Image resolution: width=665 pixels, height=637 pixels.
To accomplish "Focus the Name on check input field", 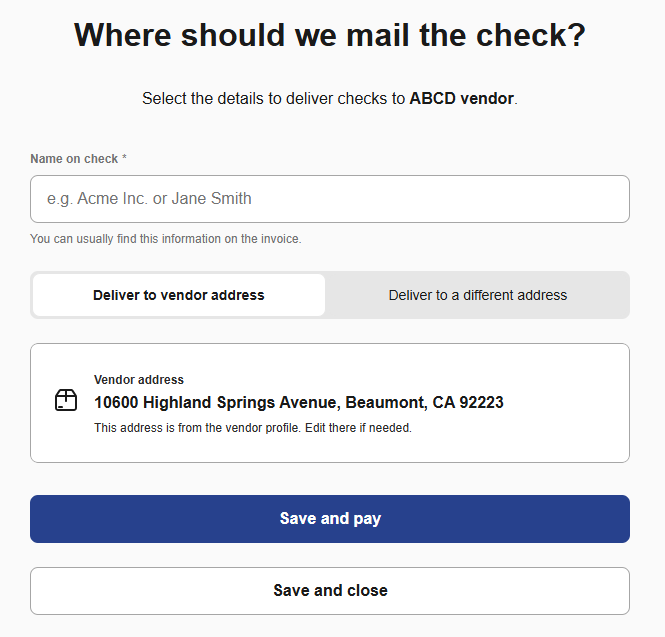I will click(330, 199).
